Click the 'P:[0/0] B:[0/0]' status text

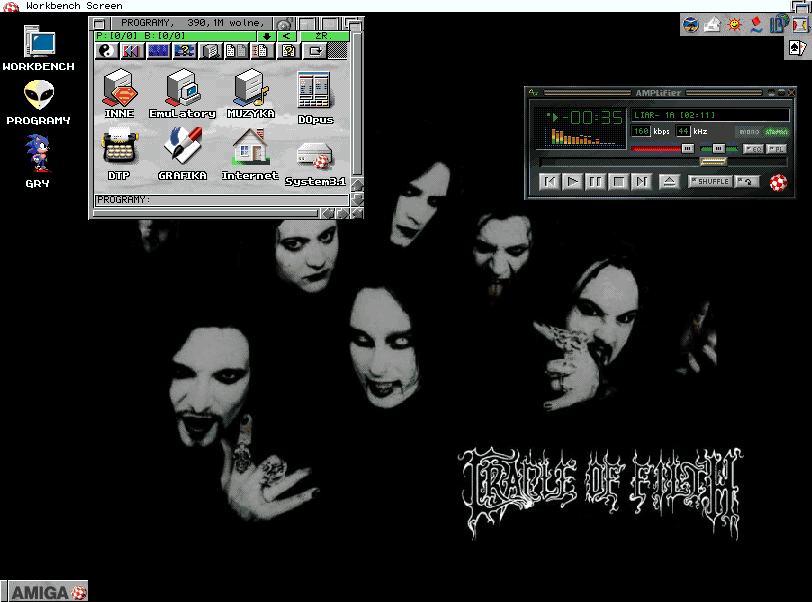[x=140, y=36]
